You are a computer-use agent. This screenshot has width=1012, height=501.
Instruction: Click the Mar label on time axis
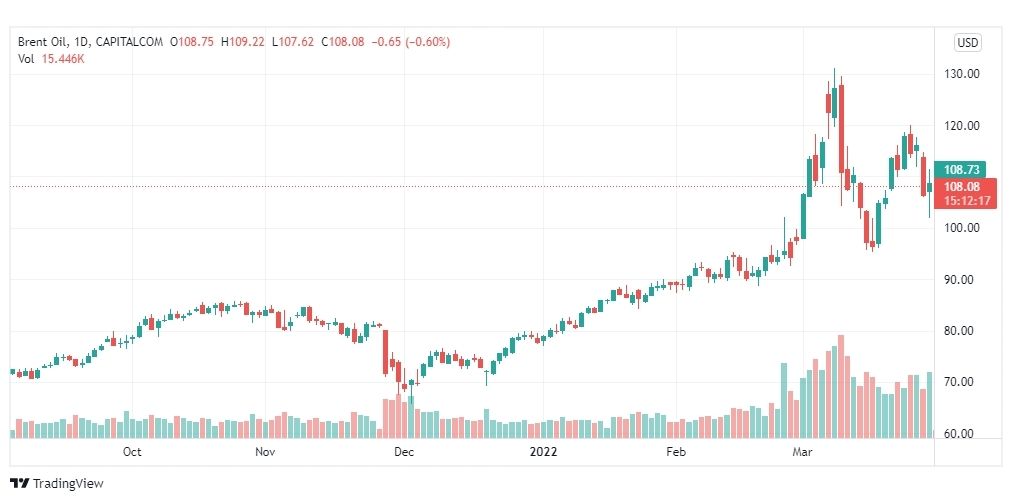coord(802,451)
